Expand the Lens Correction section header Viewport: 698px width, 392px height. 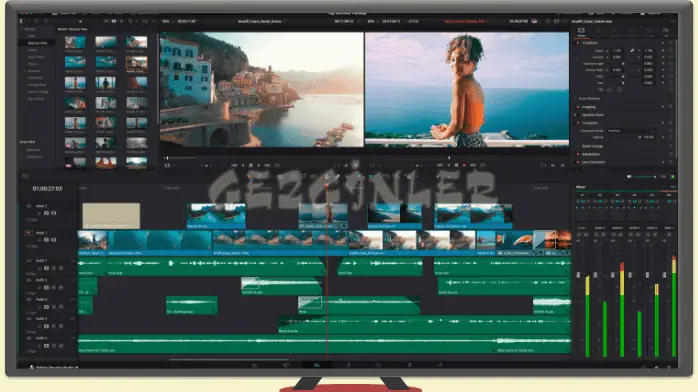593,162
